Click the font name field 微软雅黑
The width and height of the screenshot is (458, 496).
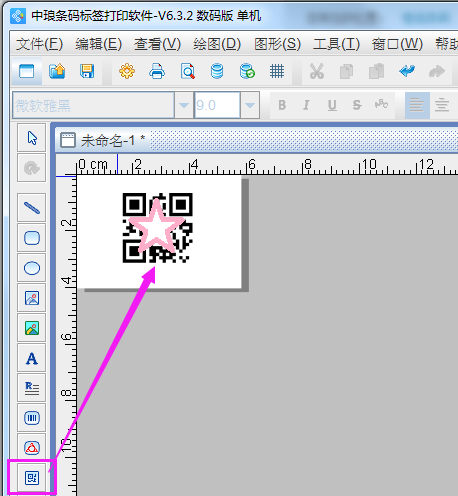click(93, 105)
